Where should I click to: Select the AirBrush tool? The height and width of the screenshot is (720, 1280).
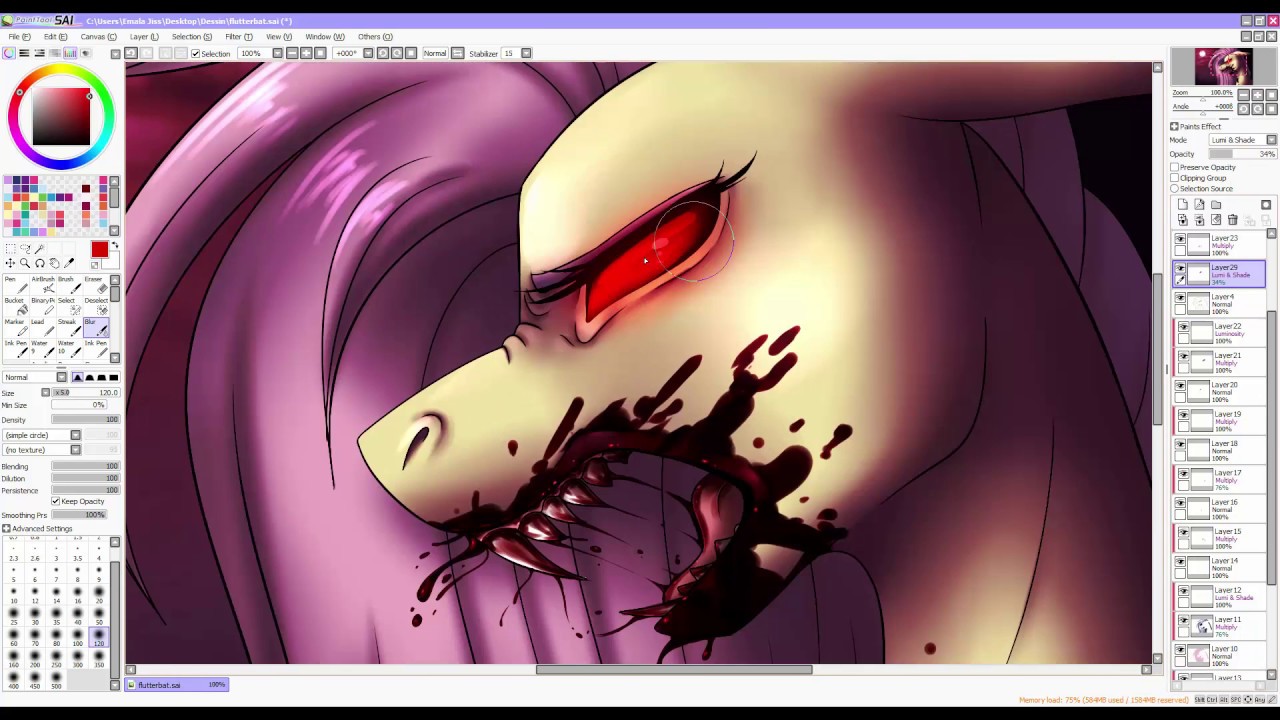coord(43,286)
